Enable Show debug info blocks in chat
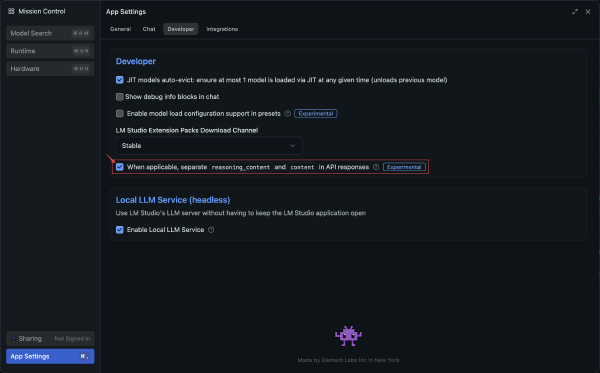 click(120, 97)
